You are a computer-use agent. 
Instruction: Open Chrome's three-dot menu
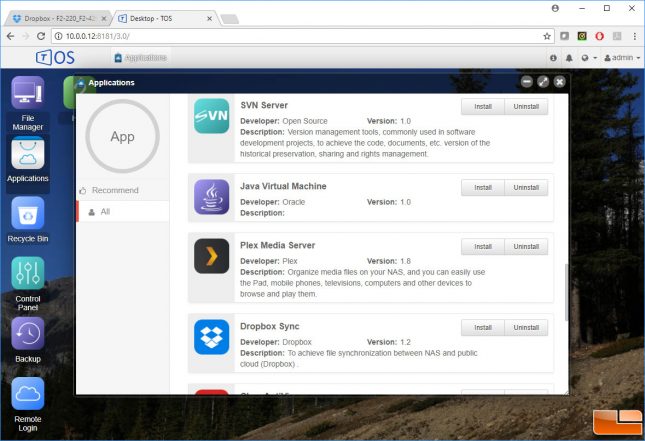click(x=635, y=36)
